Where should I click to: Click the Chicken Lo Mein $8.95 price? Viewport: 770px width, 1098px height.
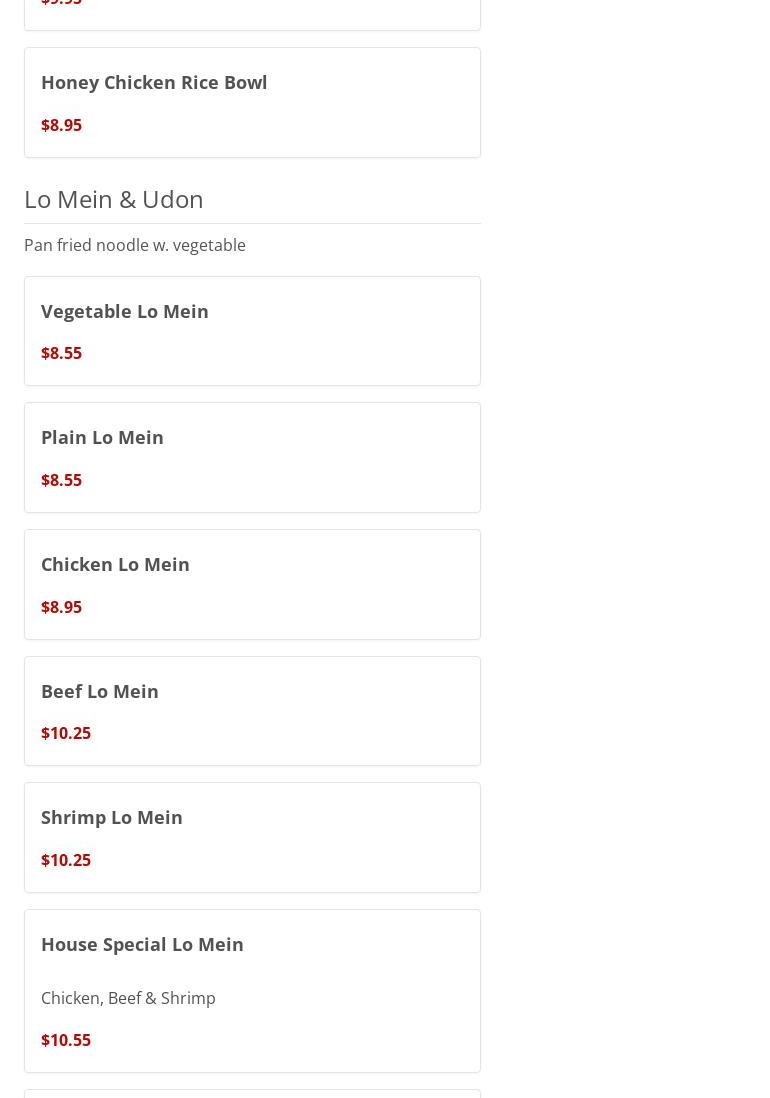click(x=61, y=607)
